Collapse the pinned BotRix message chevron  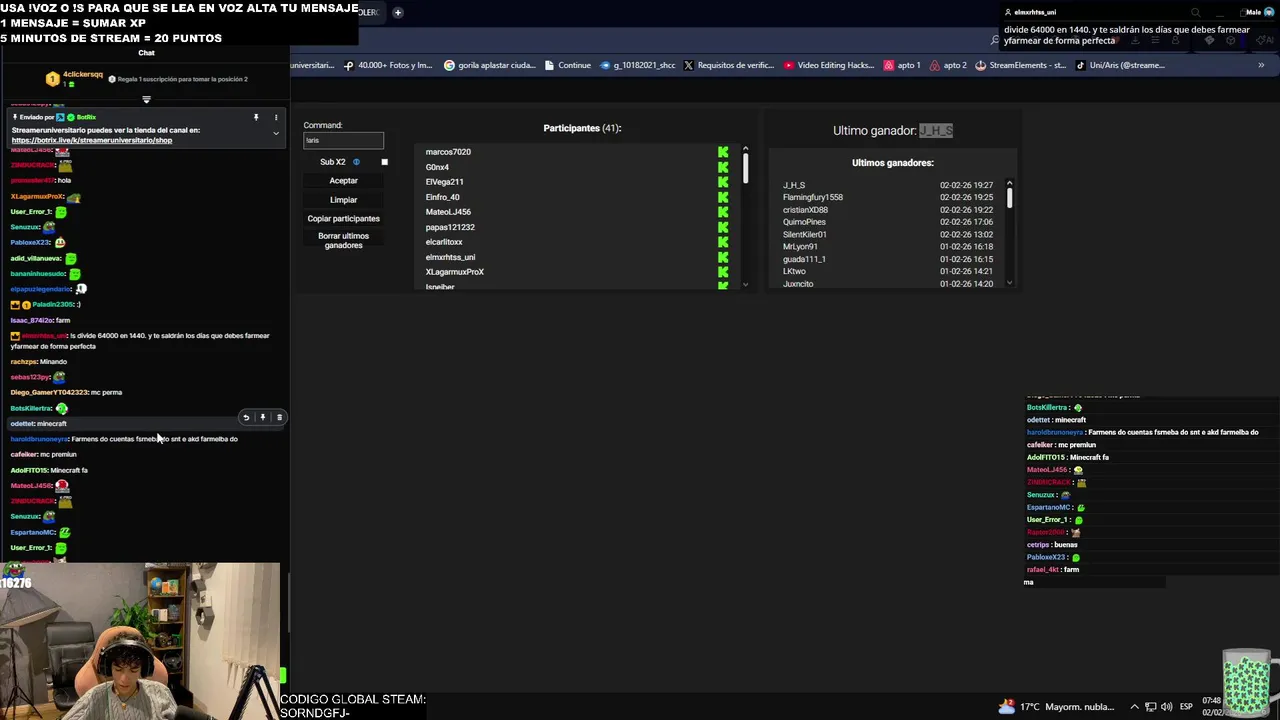pyautogui.click(x=276, y=133)
